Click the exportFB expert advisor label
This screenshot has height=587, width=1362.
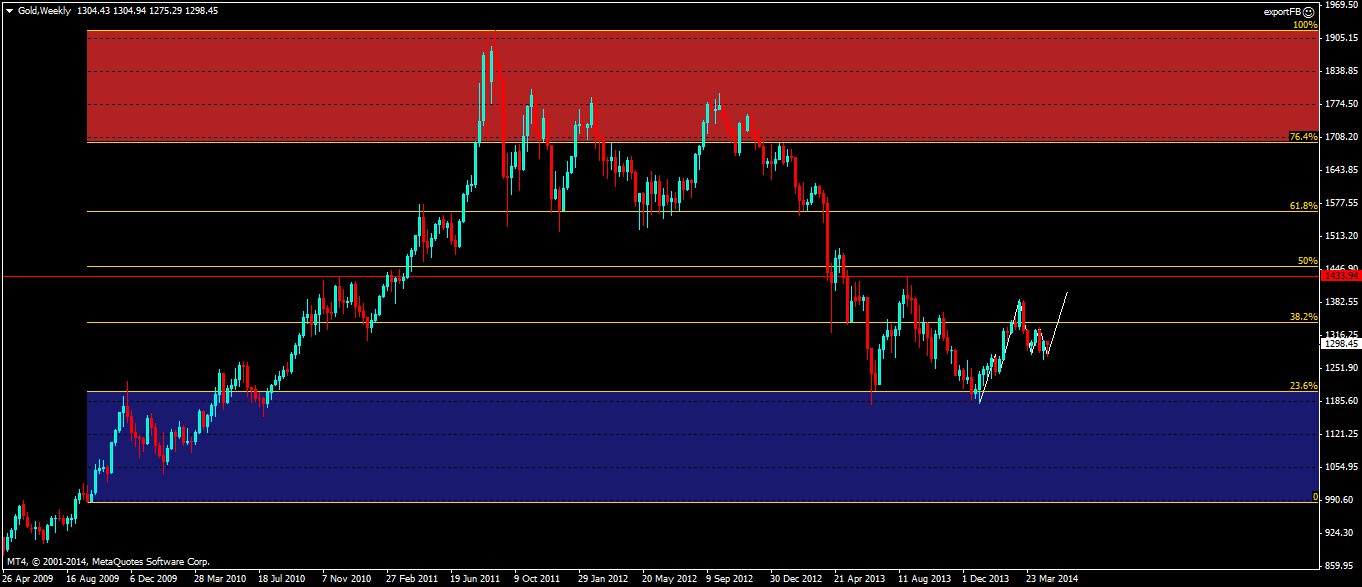click(x=1283, y=10)
